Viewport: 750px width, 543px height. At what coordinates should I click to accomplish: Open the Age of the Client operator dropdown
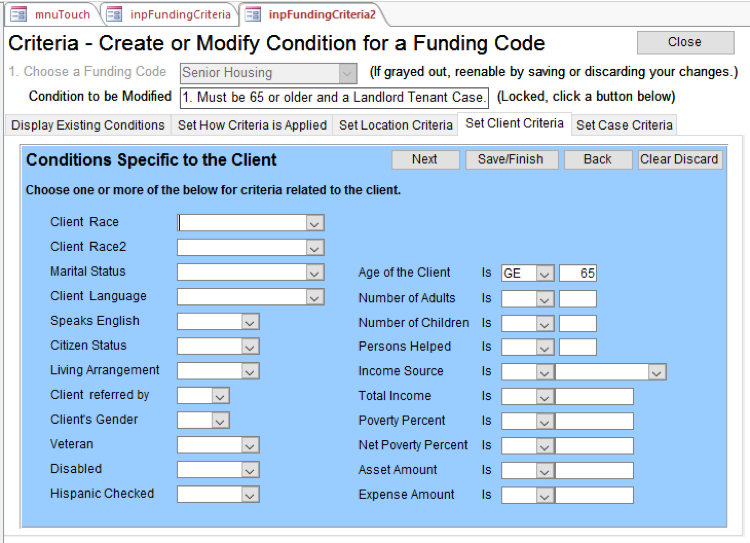[x=545, y=273]
